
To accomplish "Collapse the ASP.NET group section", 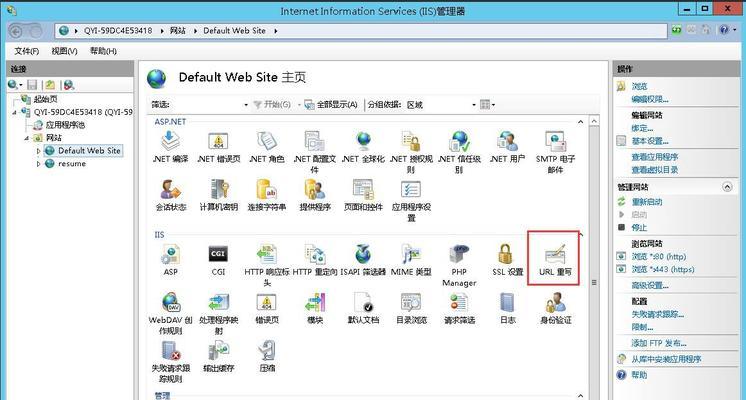I will [x=580, y=122].
